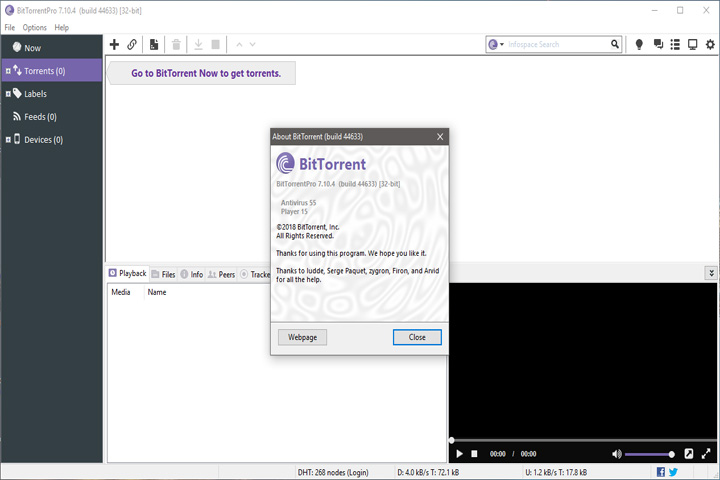Click the Create New Torrent file icon
The width and height of the screenshot is (720, 480).
[x=154, y=44]
